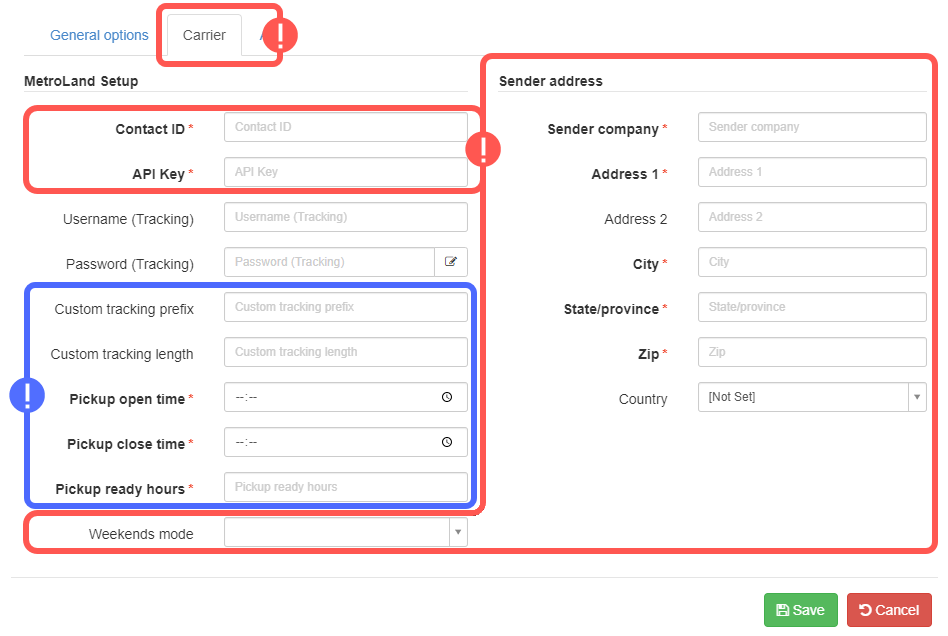Select the Carrier tab
948x636 pixels.
tap(204, 35)
